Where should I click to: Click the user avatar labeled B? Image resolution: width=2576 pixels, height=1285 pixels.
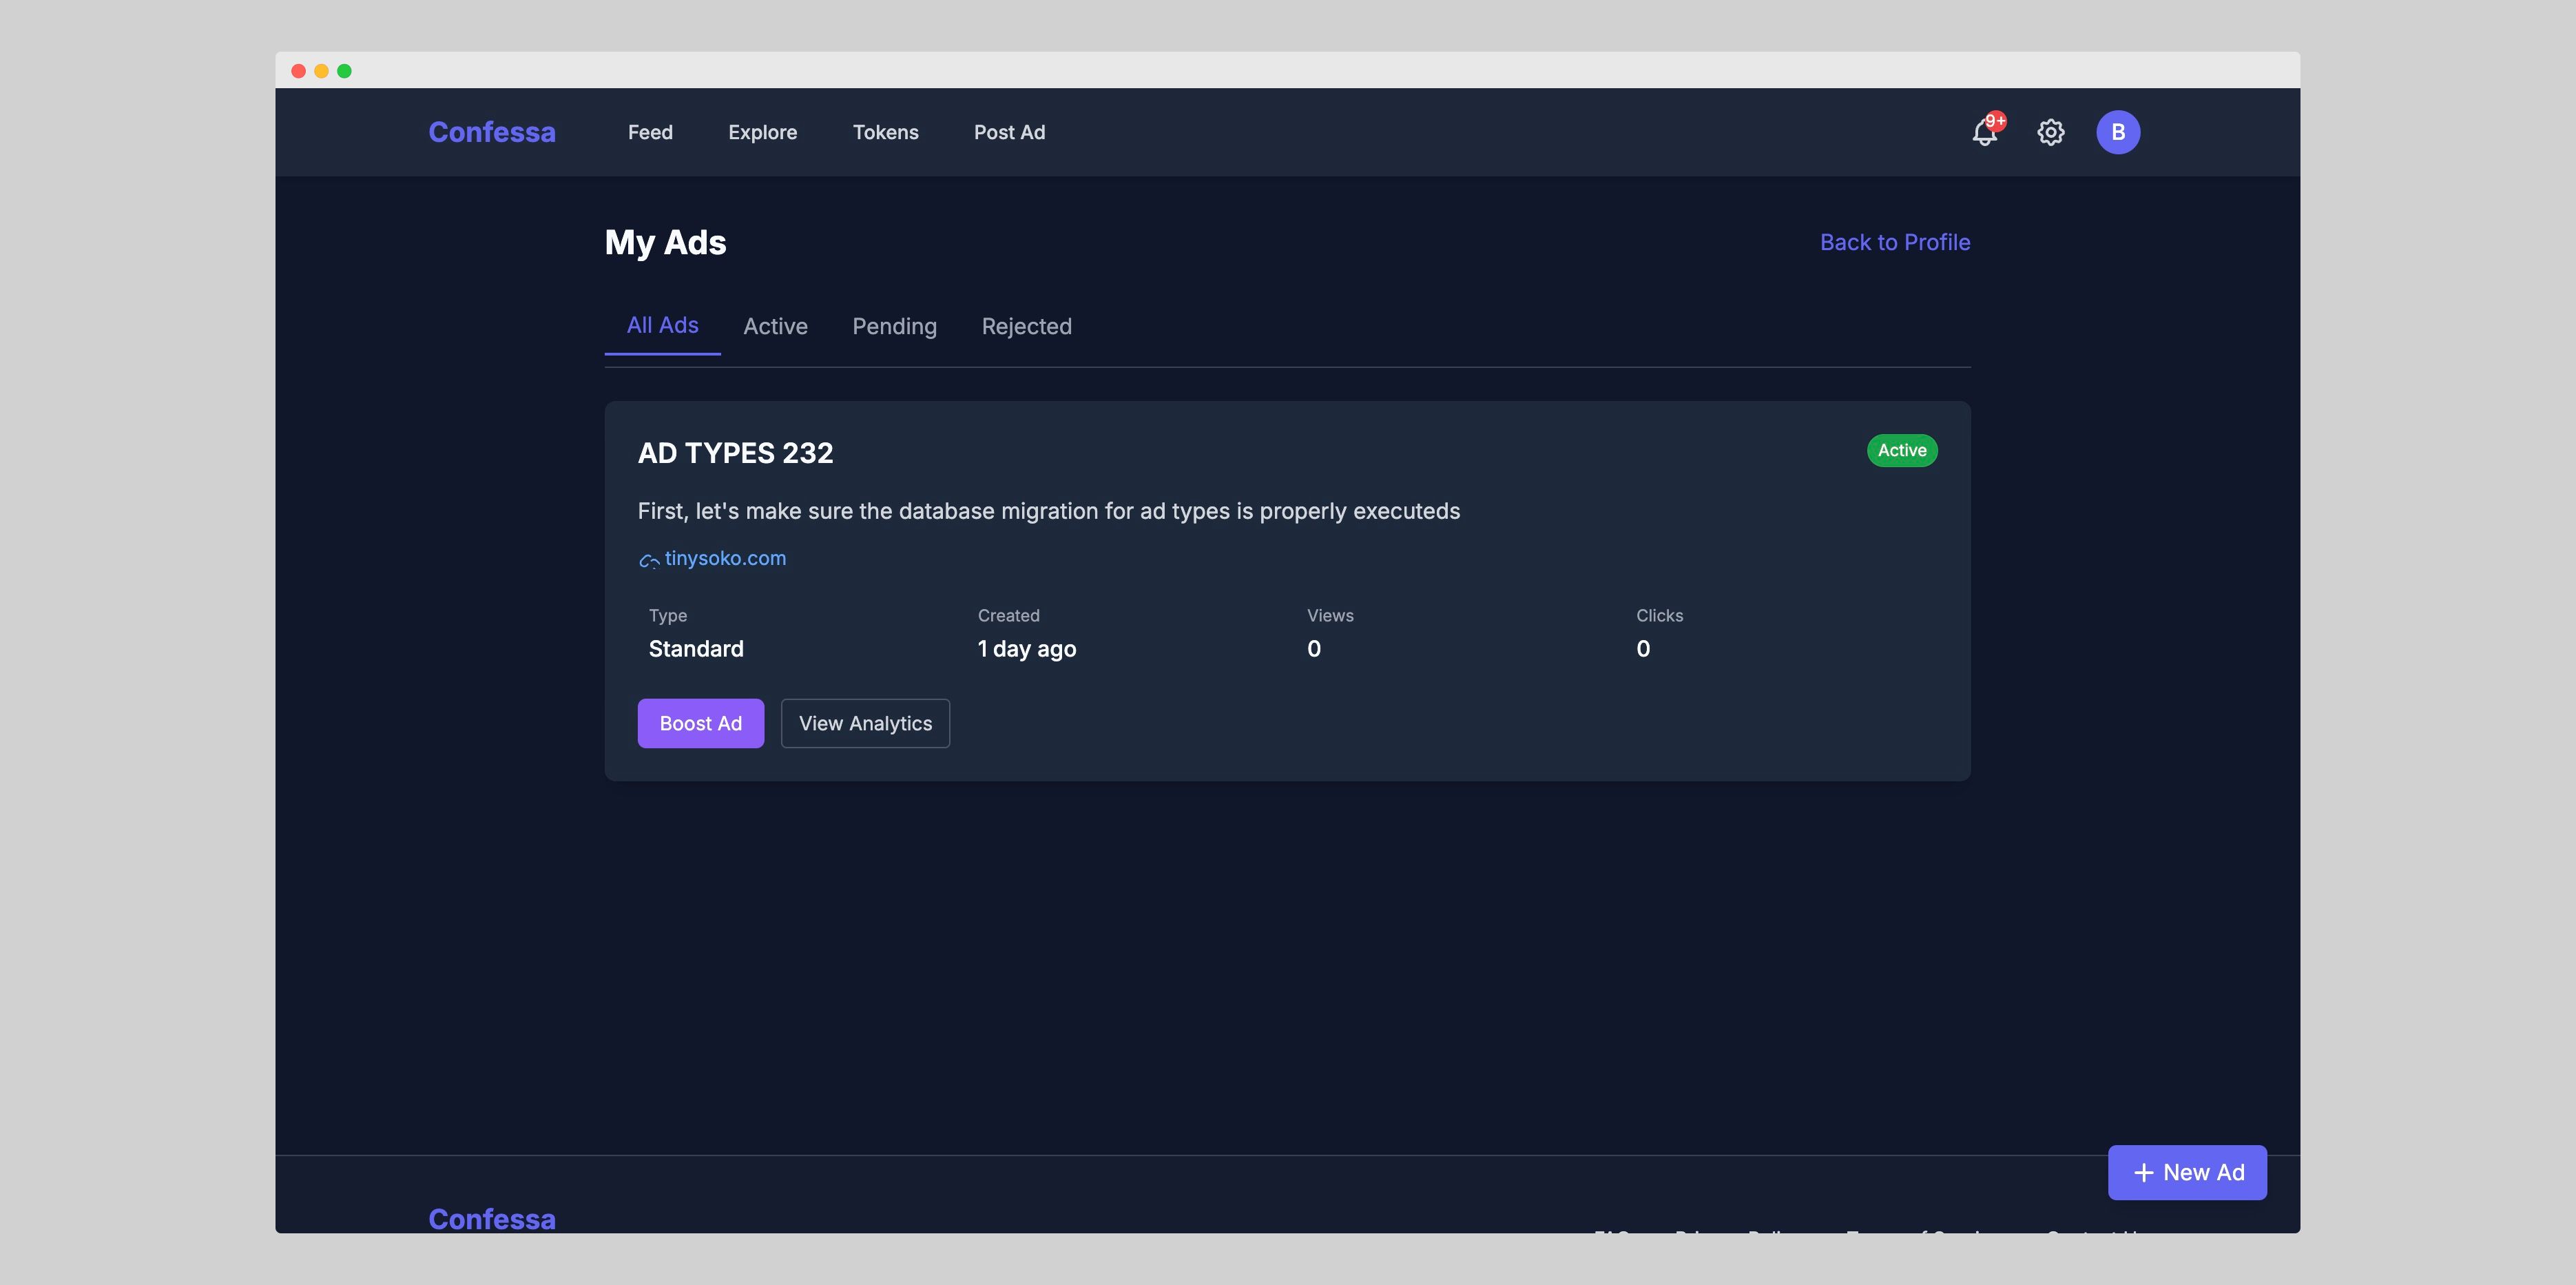2117,132
